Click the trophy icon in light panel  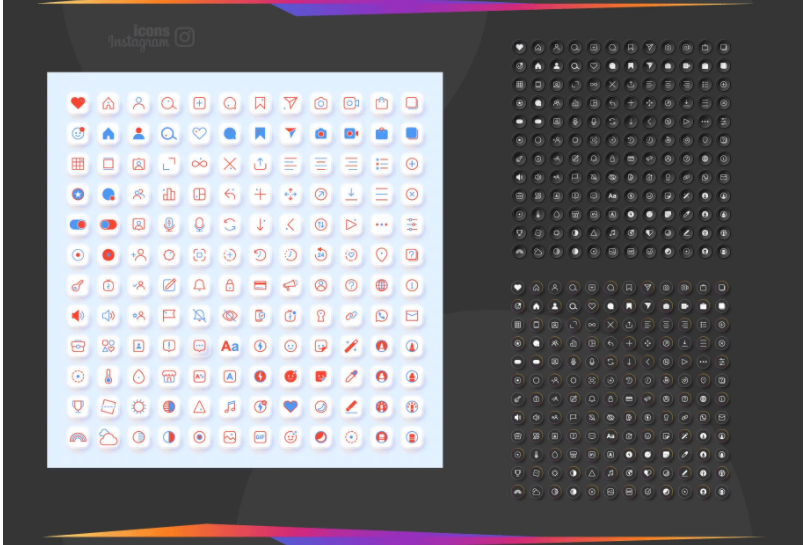click(x=78, y=407)
